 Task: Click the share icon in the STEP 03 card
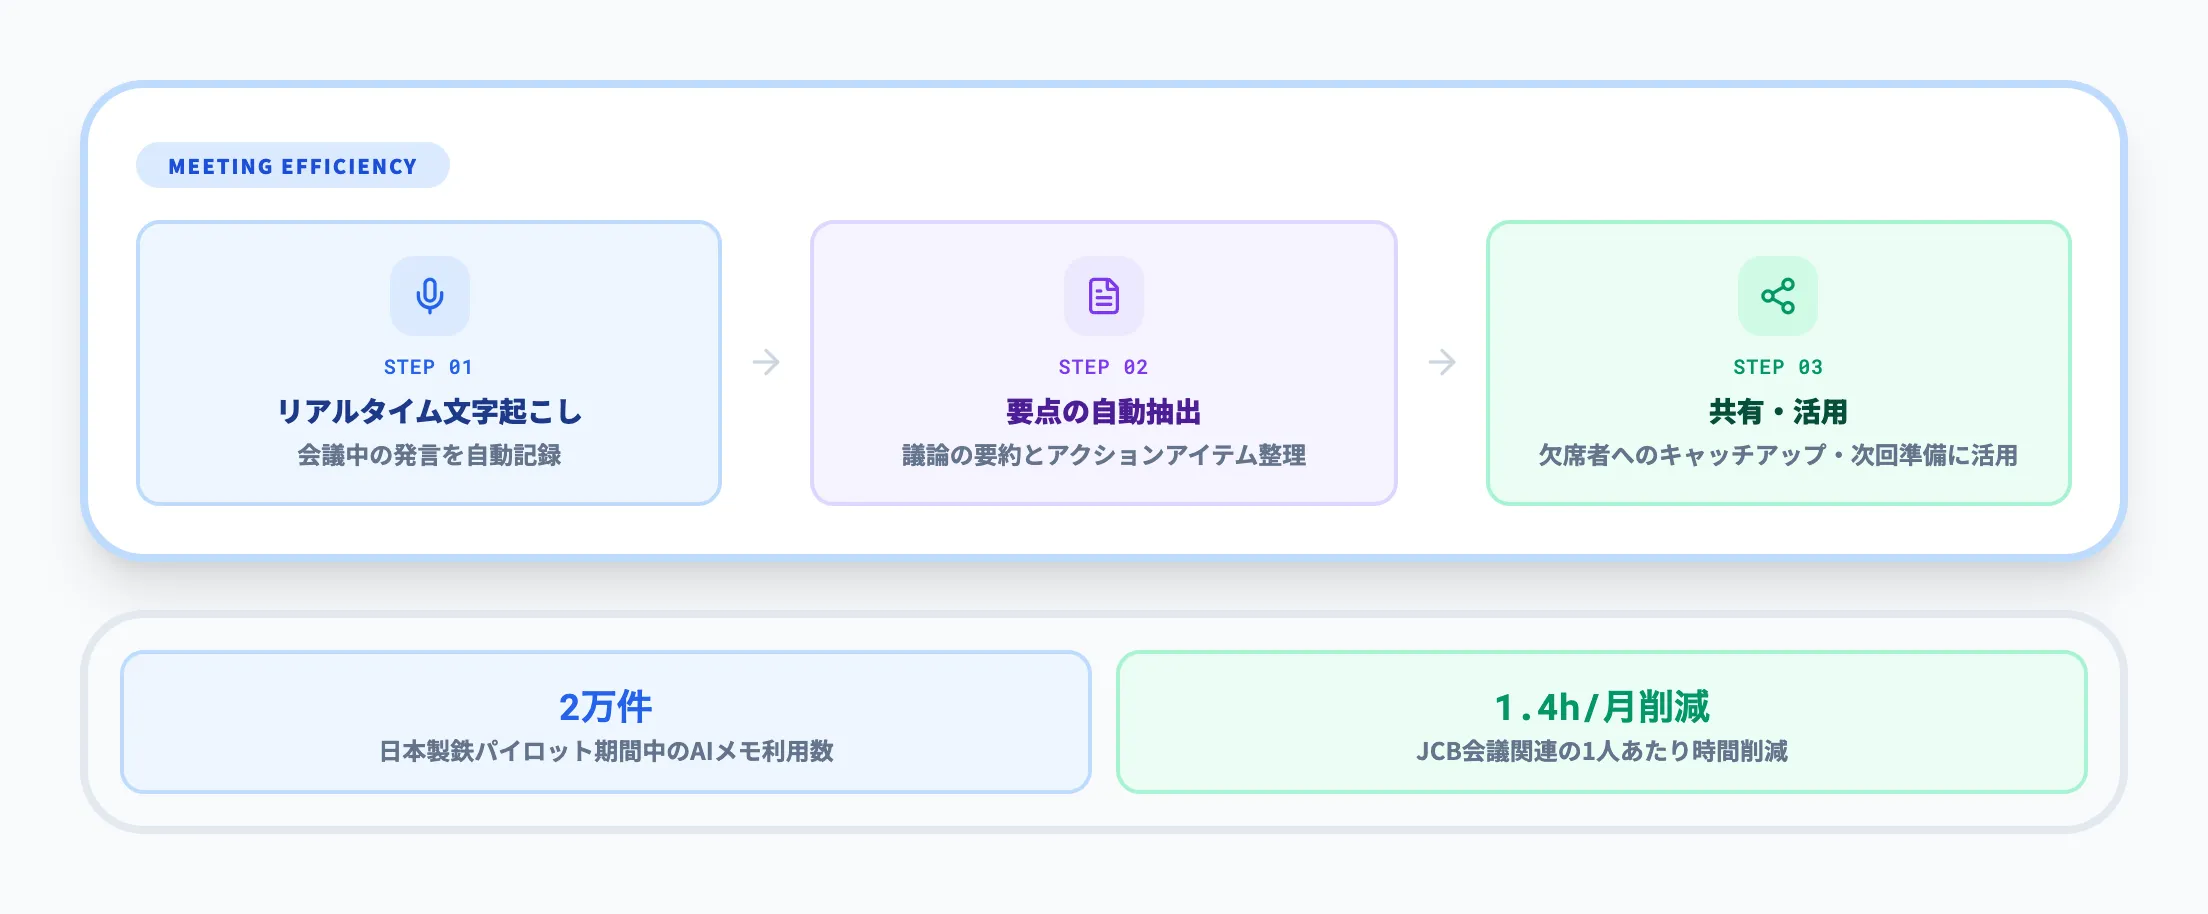tap(1776, 295)
